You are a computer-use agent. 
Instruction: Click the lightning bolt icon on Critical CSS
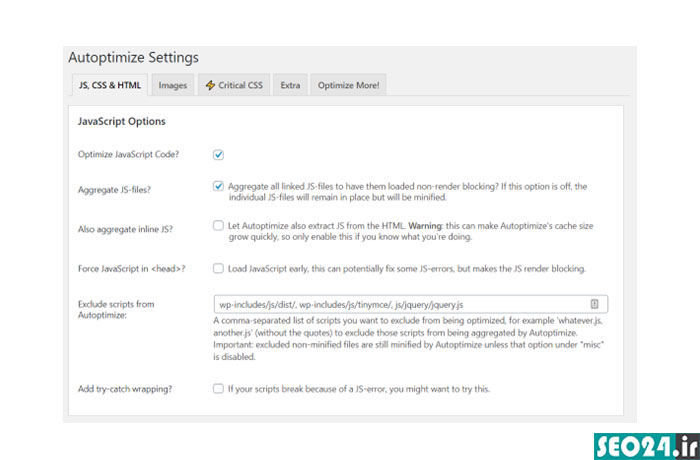click(210, 85)
